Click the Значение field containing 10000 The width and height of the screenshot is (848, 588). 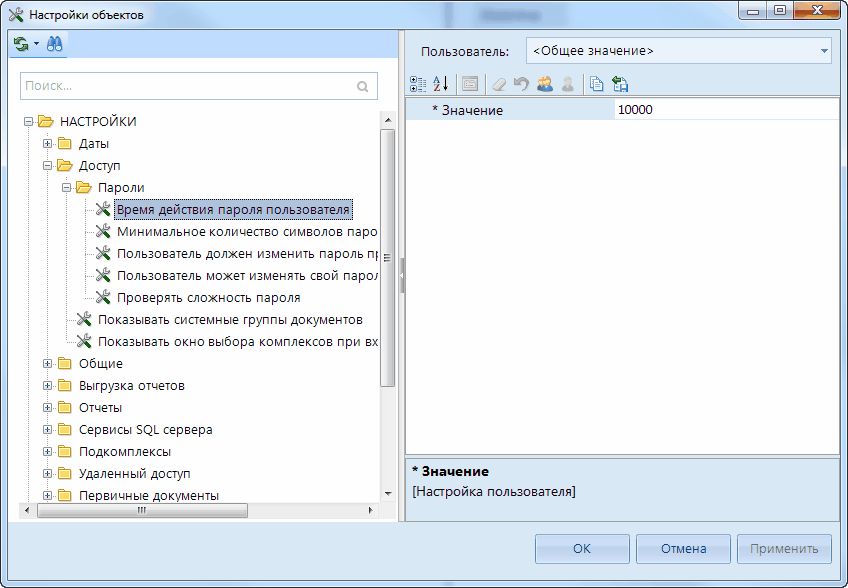coord(725,110)
